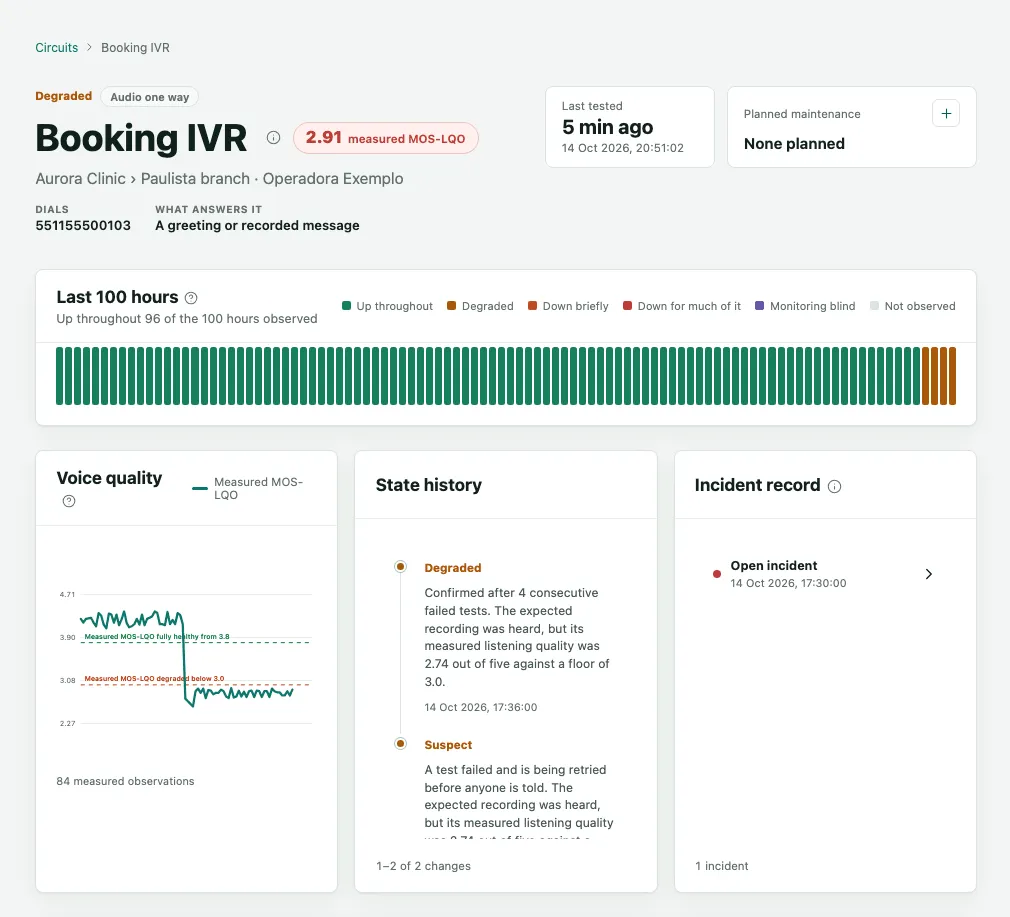This screenshot has height=917, width=1010.
Task: Click 'Aurora Clinic › Paulista branch' location text
Action: click(142, 178)
